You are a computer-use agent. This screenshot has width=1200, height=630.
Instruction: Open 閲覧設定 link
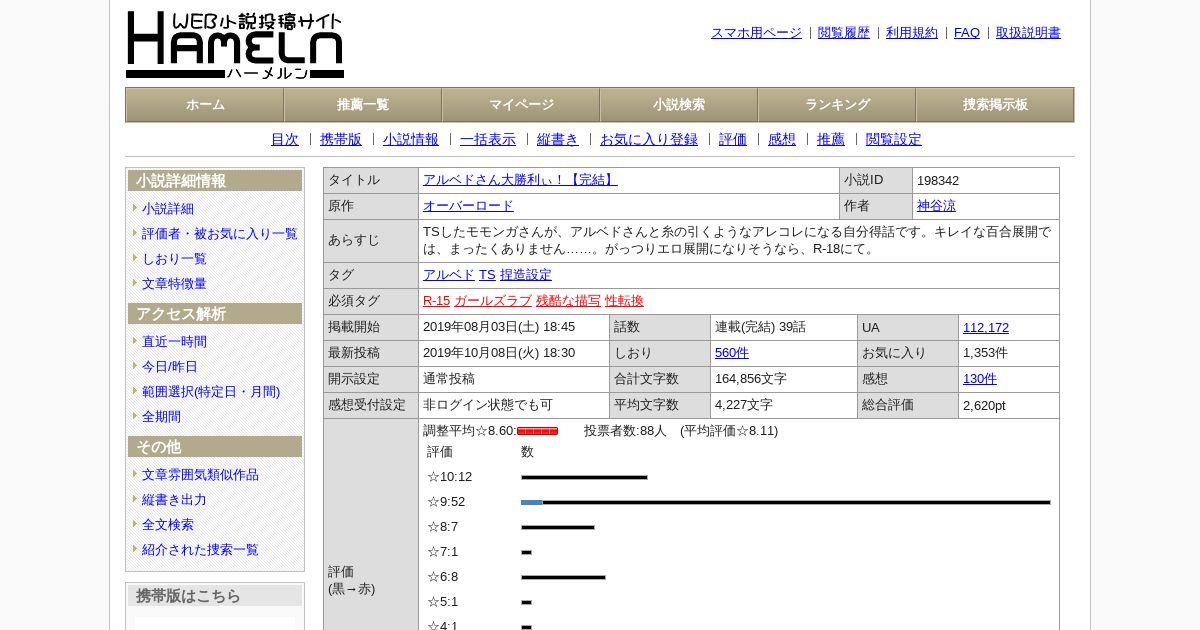tap(894, 140)
